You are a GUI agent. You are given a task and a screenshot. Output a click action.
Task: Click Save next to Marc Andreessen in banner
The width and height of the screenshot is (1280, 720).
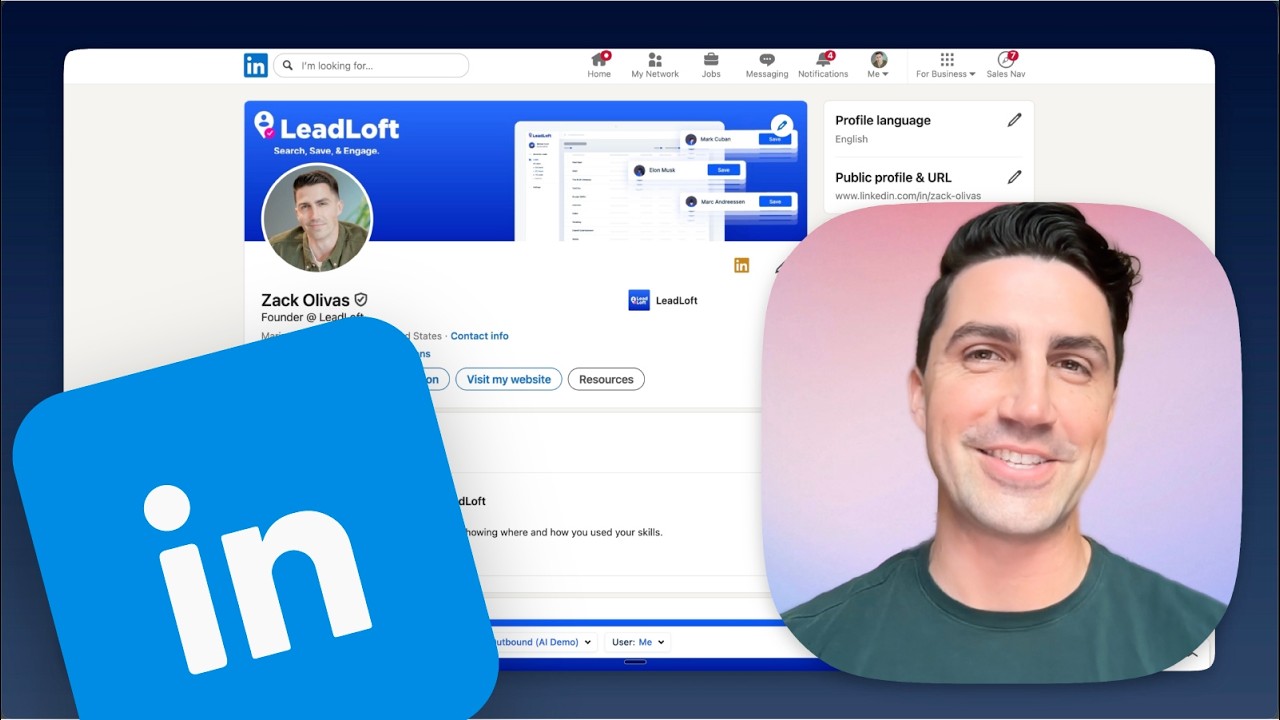tap(775, 201)
